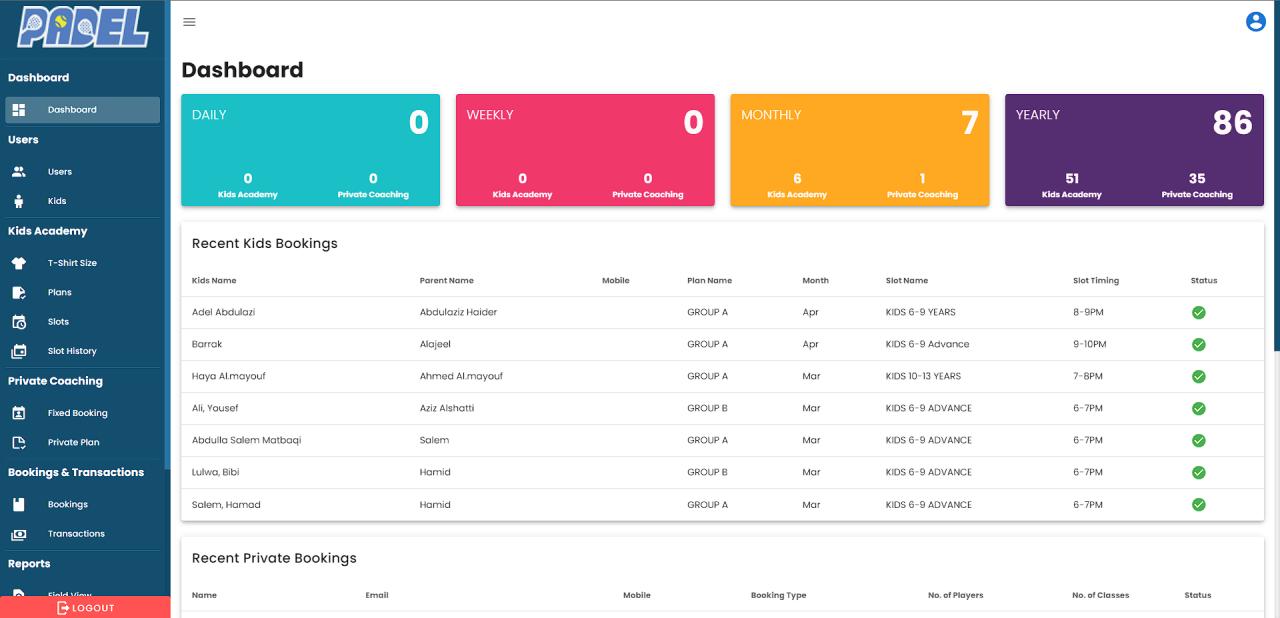Click status checkmark for Salem, Hamad
This screenshot has height=618, width=1280.
pos(1198,505)
